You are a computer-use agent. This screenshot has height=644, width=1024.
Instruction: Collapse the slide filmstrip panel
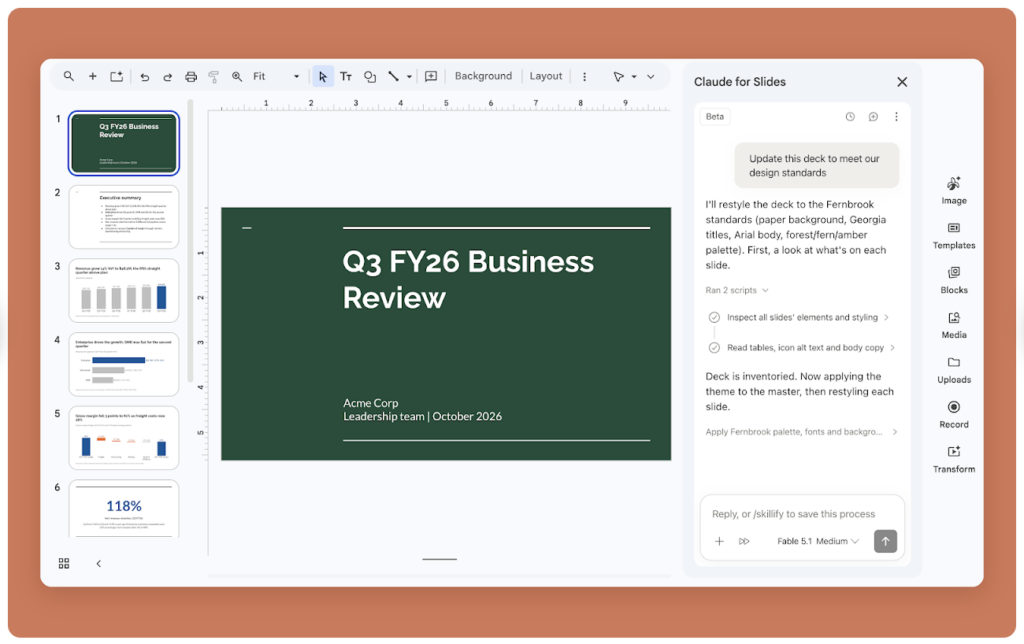(x=99, y=563)
